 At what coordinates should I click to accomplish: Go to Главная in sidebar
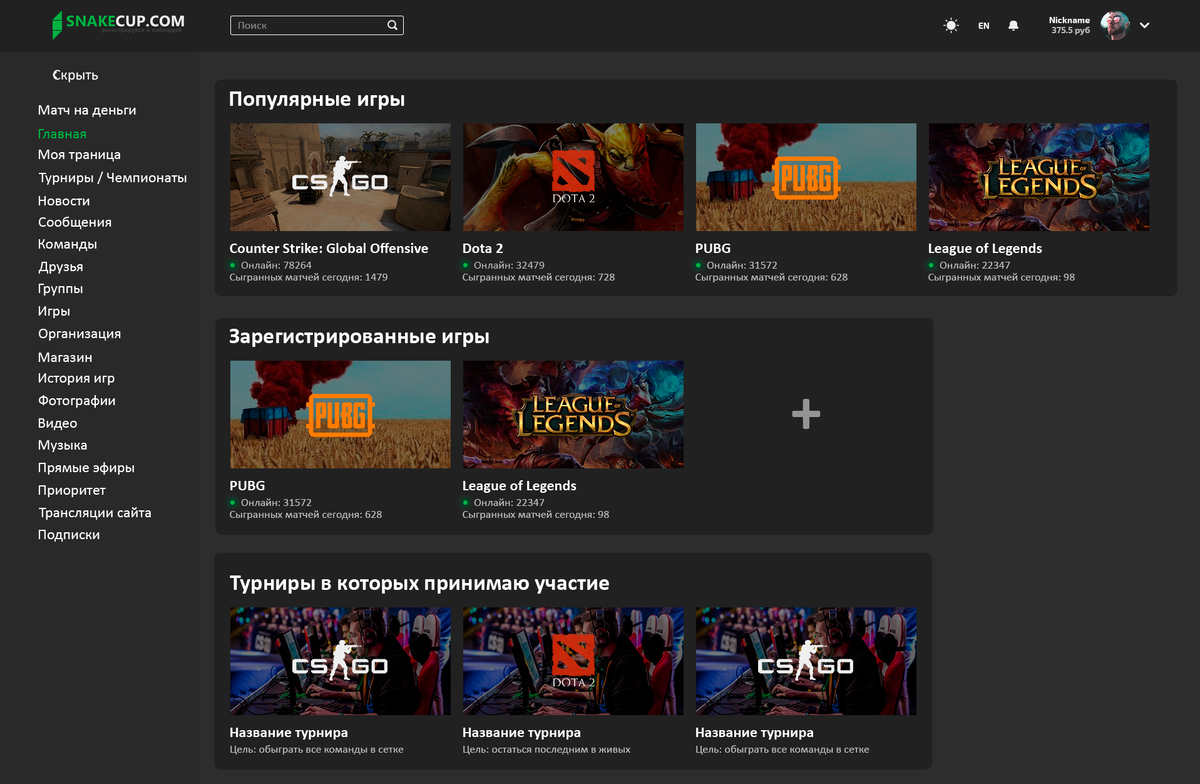pyautogui.click(x=62, y=133)
